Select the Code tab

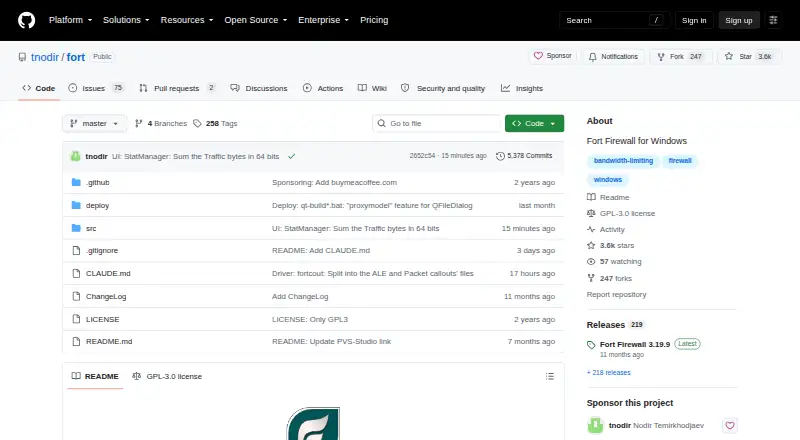(38, 88)
